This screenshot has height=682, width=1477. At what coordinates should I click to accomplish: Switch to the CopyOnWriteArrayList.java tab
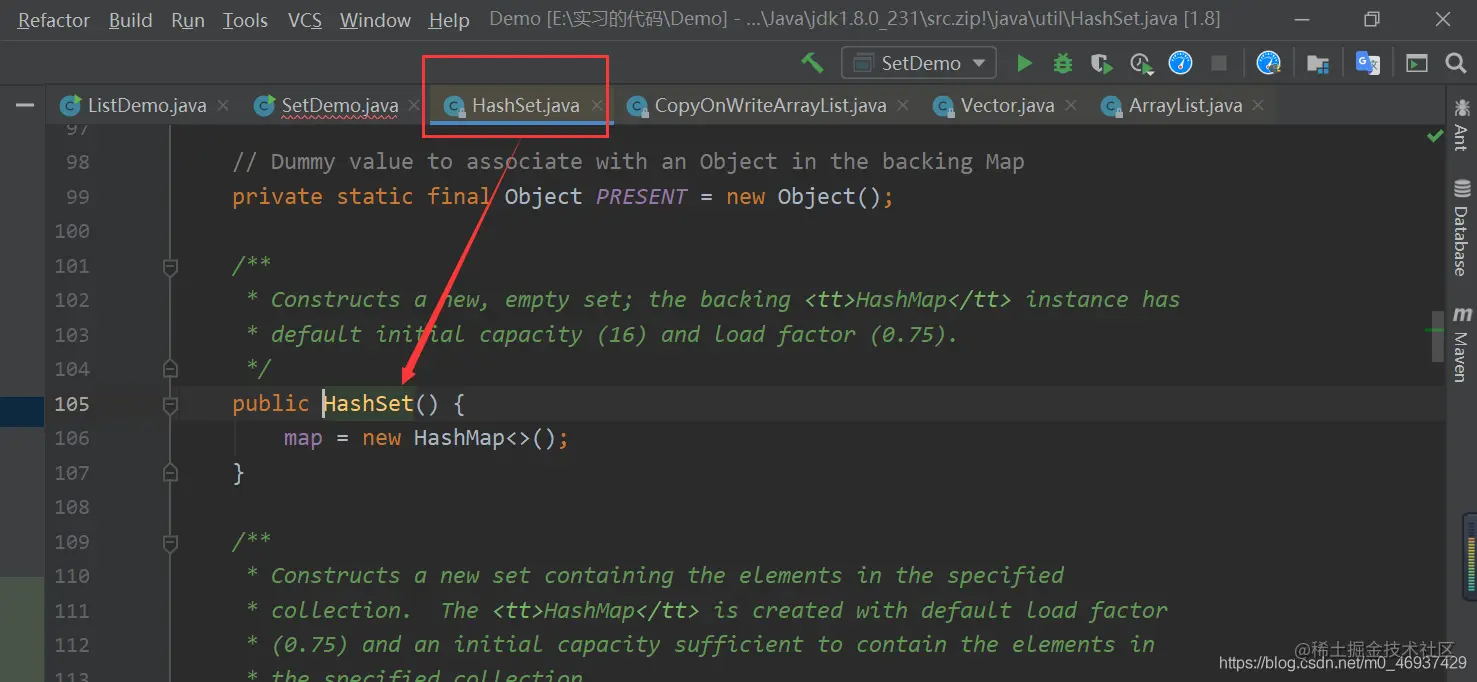(770, 105)
